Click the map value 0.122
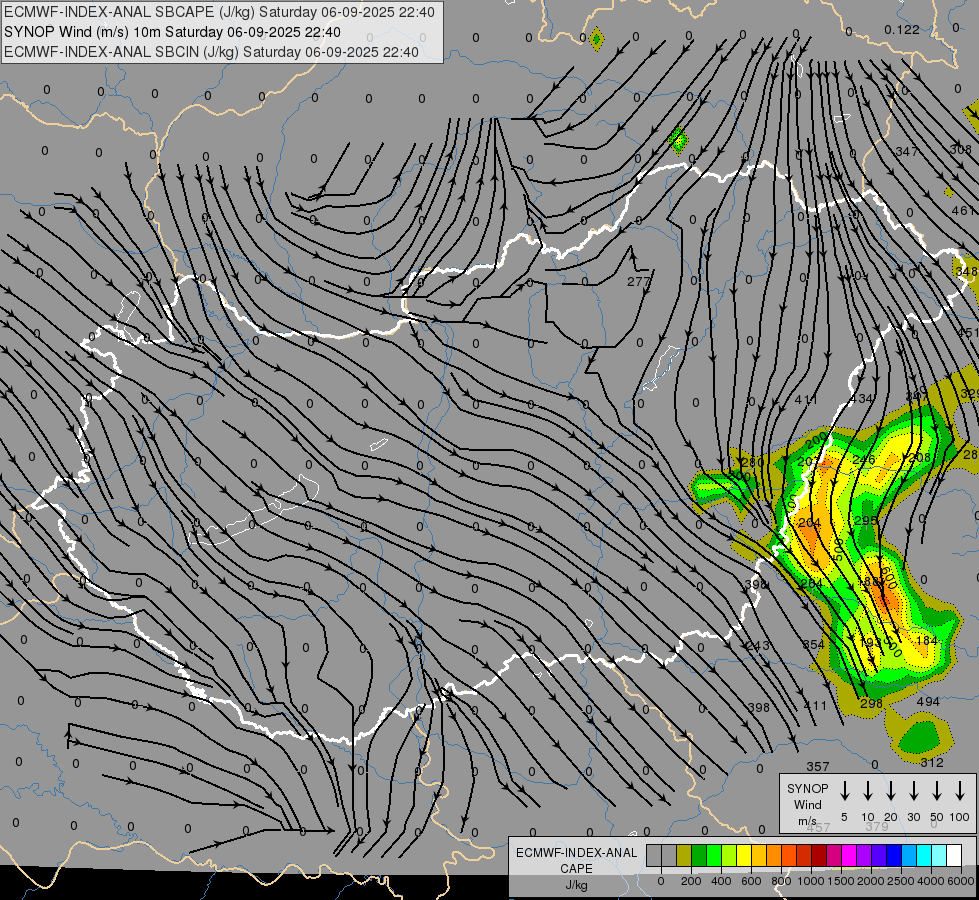Image resolution: width=979 pixels, height=900 pixels. 902,29
